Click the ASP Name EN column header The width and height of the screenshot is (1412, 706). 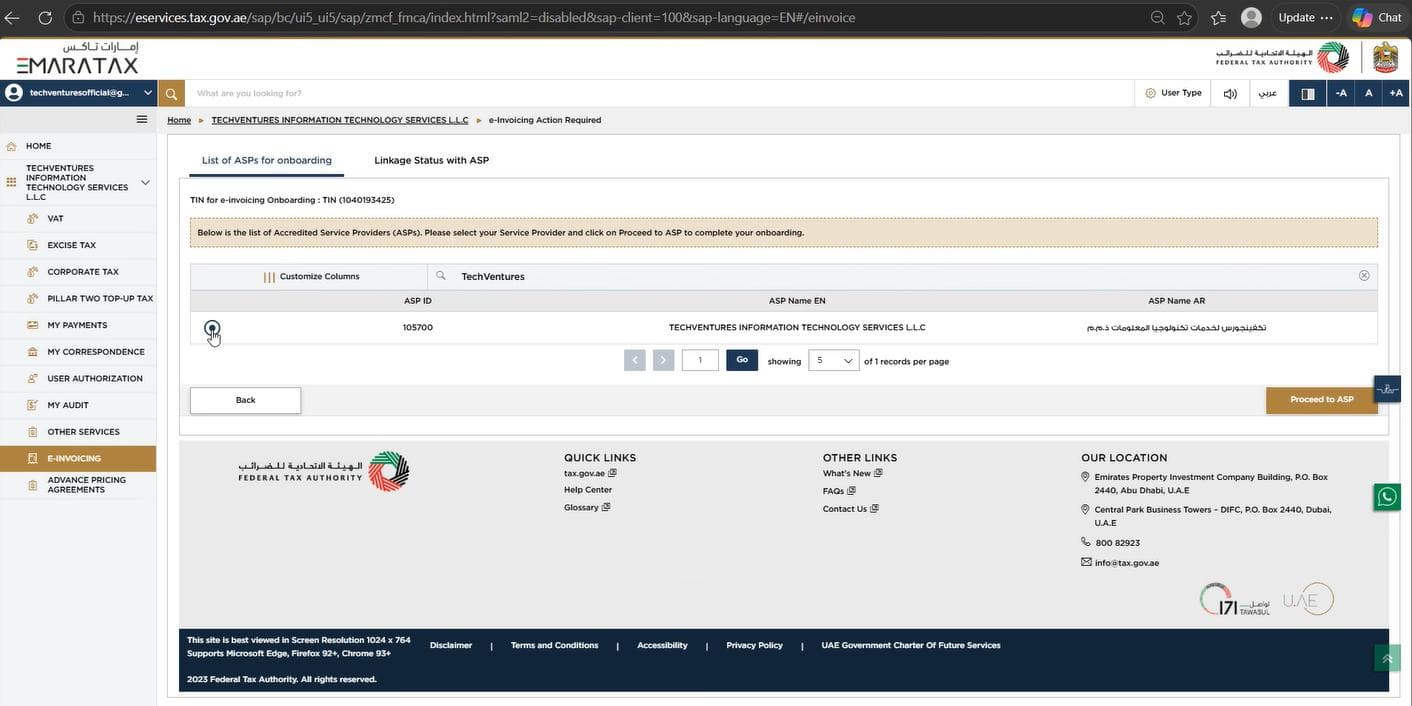797,301
